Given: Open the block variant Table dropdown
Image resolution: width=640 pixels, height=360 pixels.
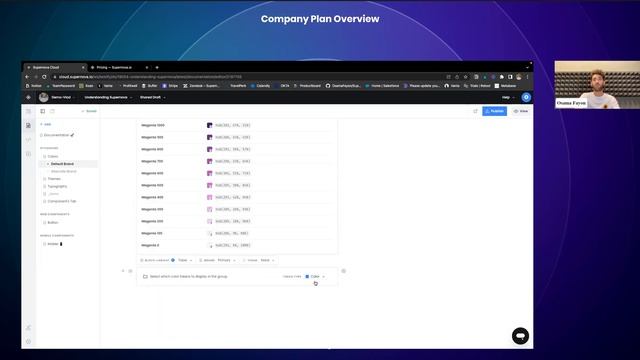Looking at the screenshot, I should coord(185,260).
